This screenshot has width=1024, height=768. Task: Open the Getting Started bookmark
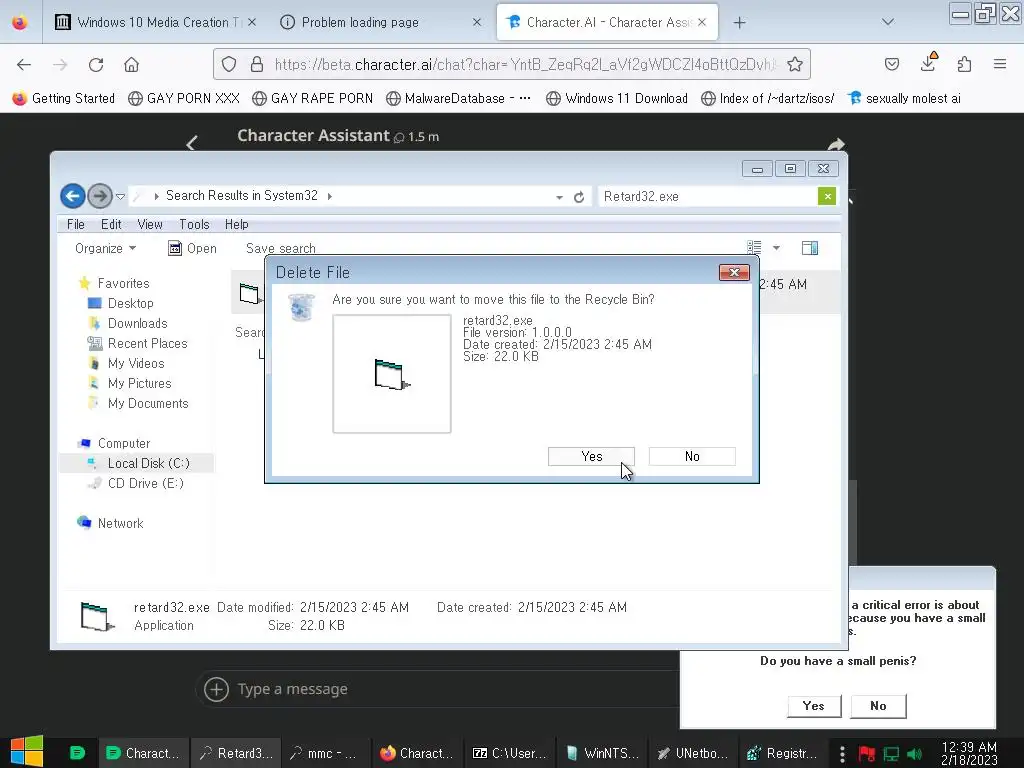click(63, 99)
